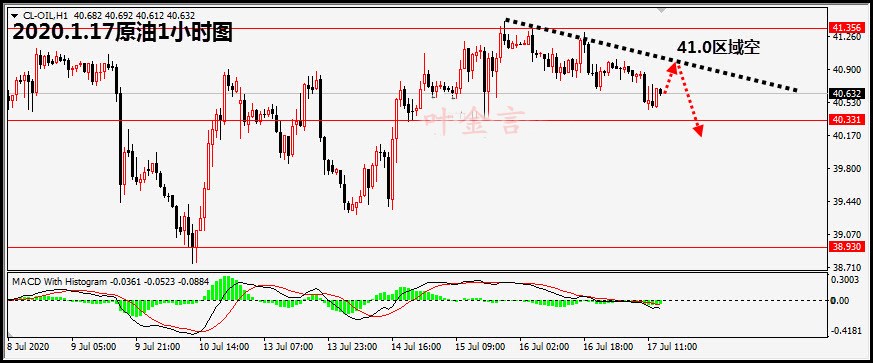The width and height of the screenshot is (873, 363).
Task: Click the 8 Jul 2020 time label
Action: 29,346
